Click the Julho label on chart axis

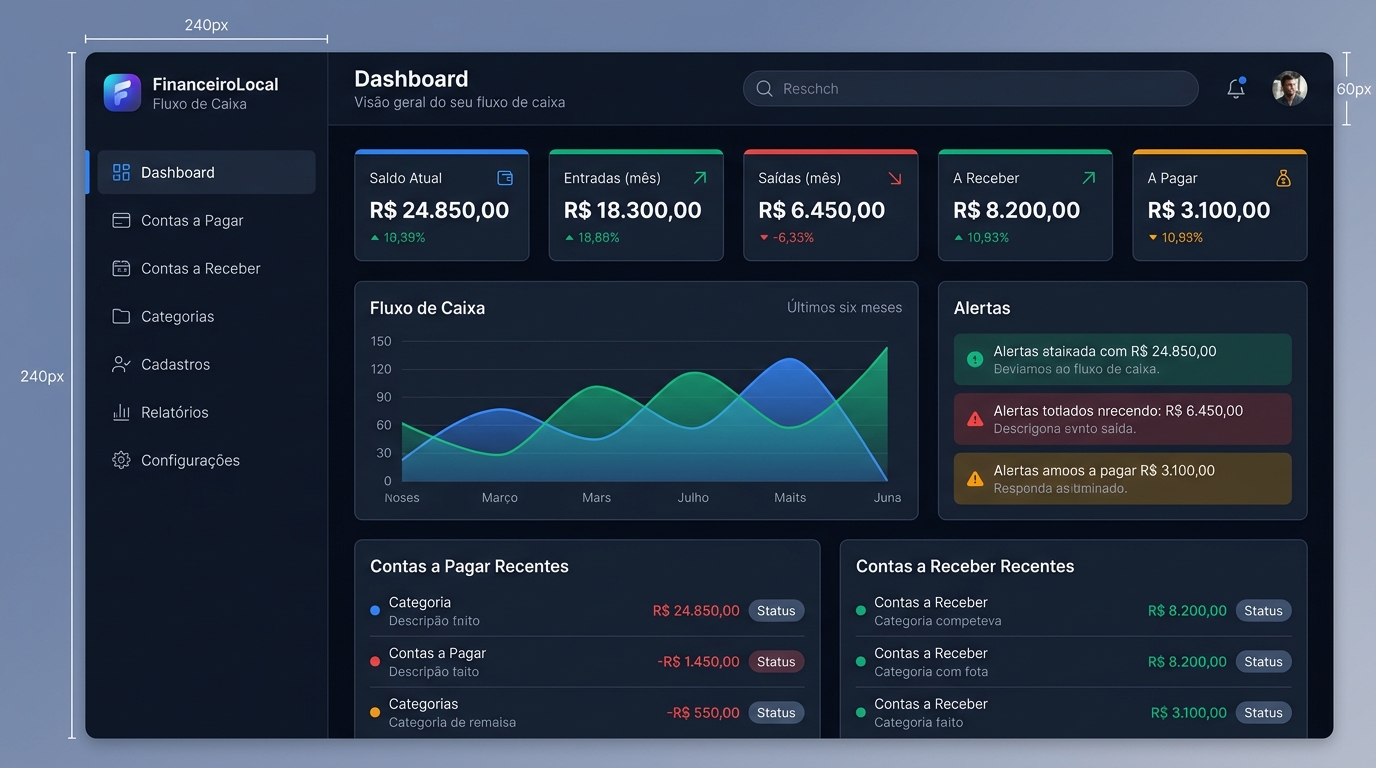click(693, 498)
